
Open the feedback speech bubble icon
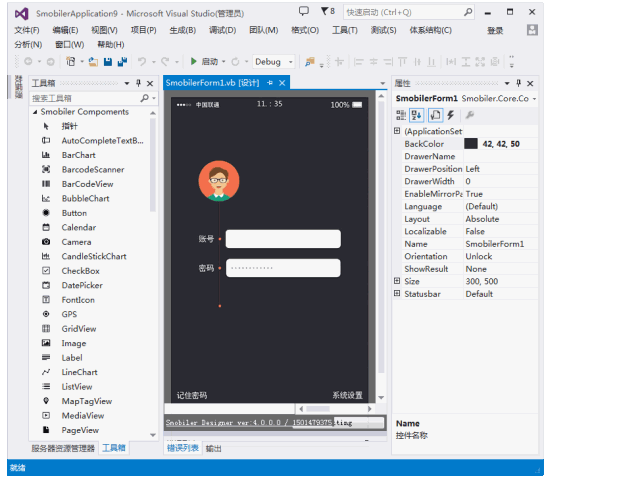click(304, 11)
